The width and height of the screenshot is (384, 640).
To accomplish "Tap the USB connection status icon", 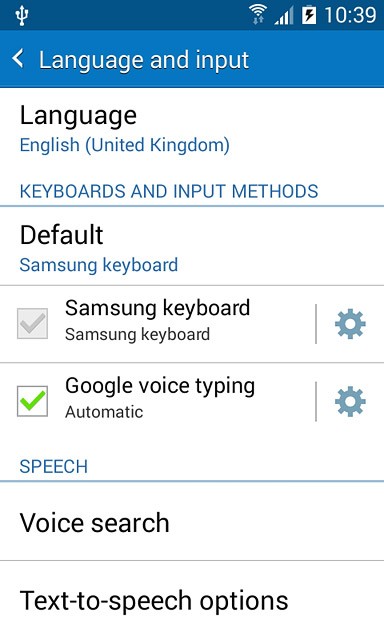I will (x=21, y=16).
